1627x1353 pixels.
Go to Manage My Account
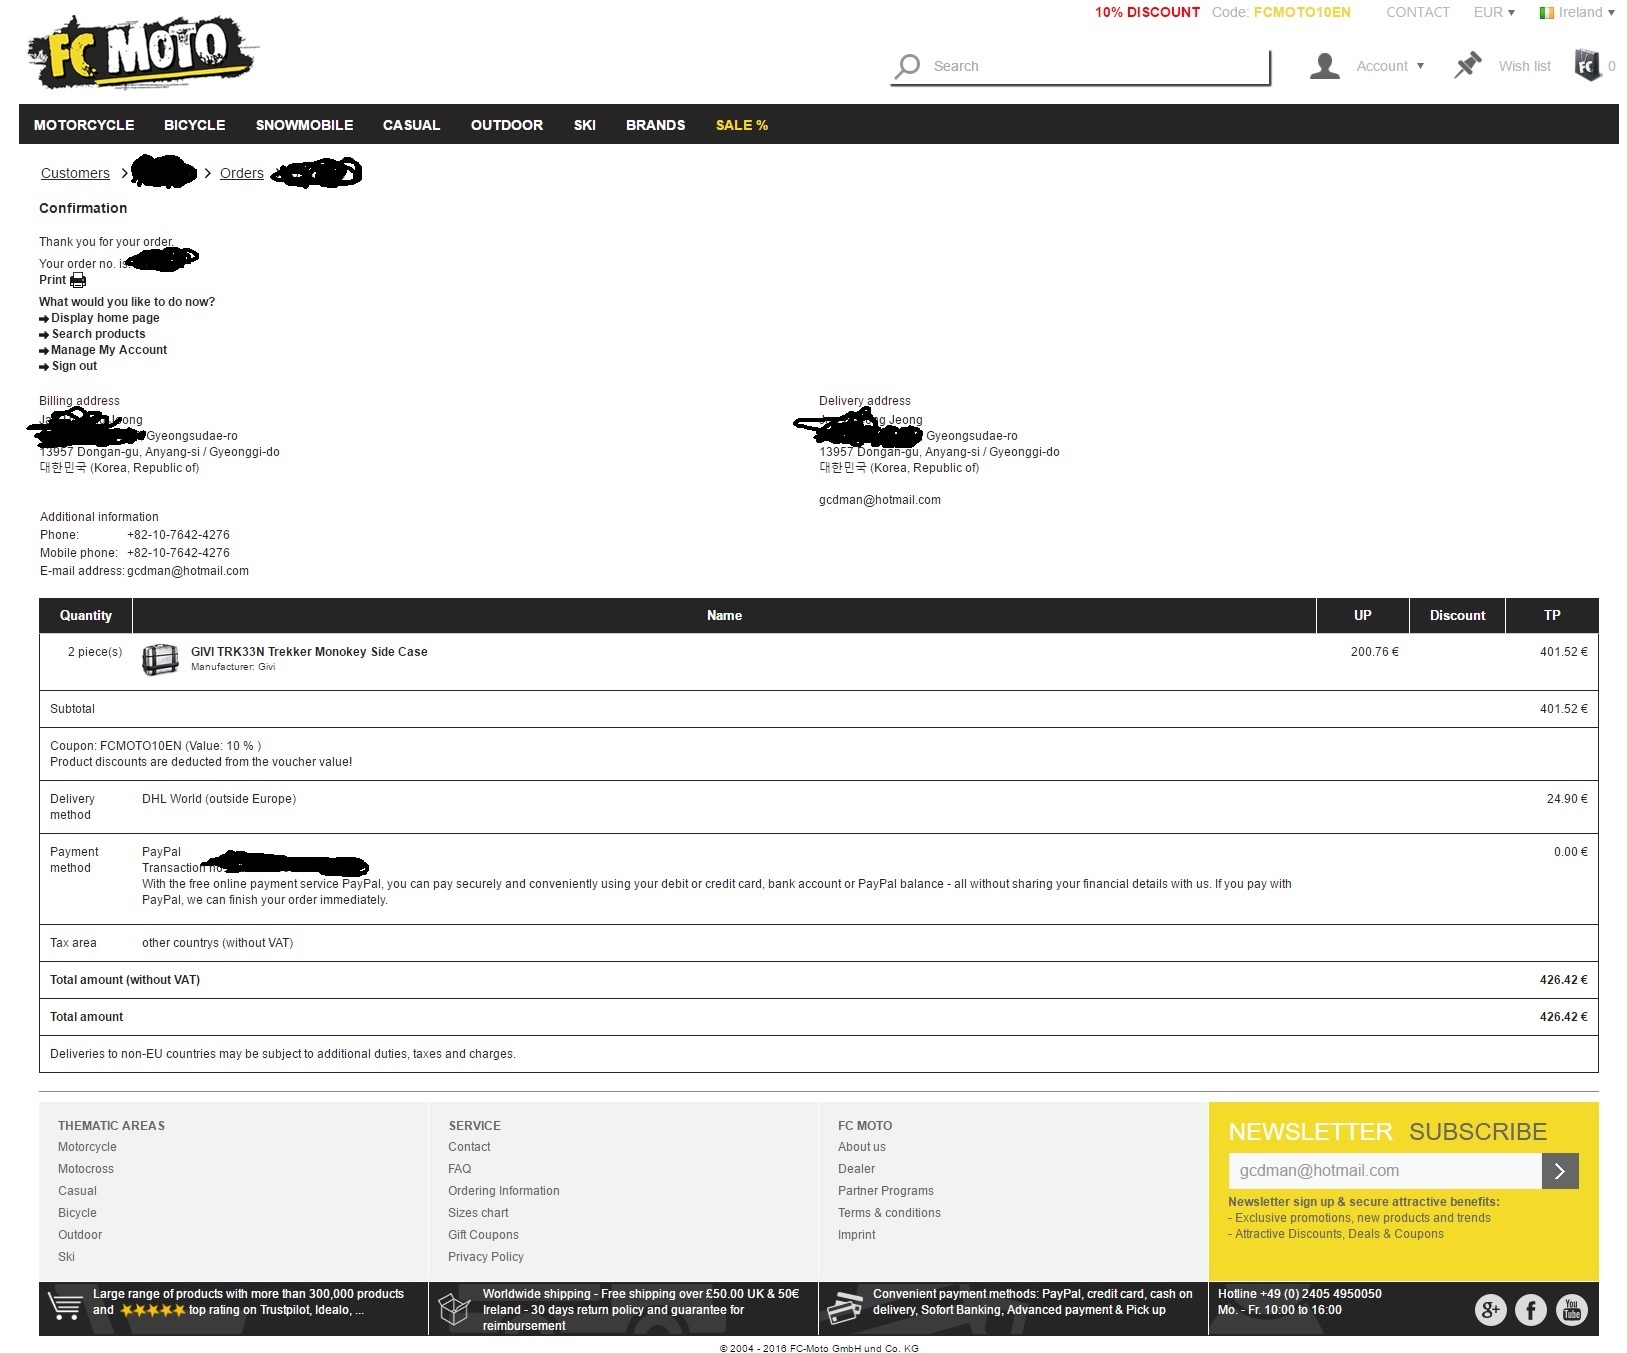pyautogui.click(x=109, y=350)
